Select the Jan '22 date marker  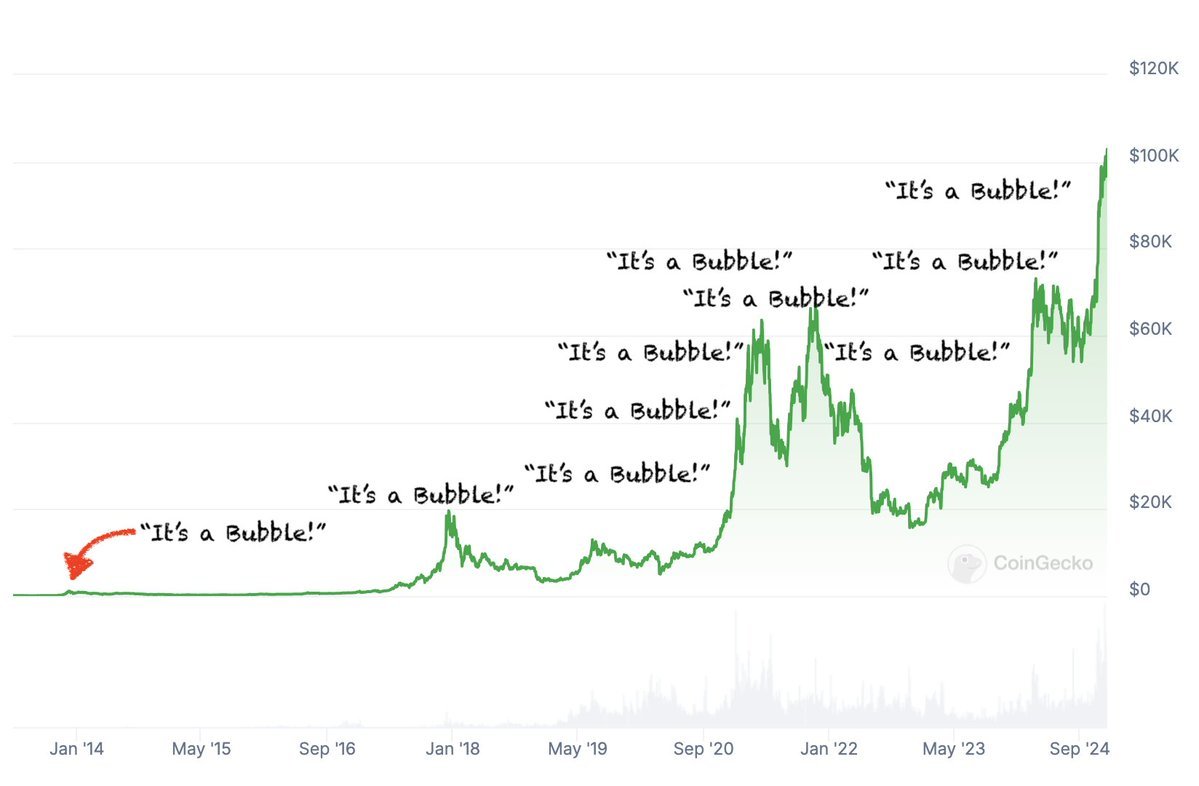(828, 749)
